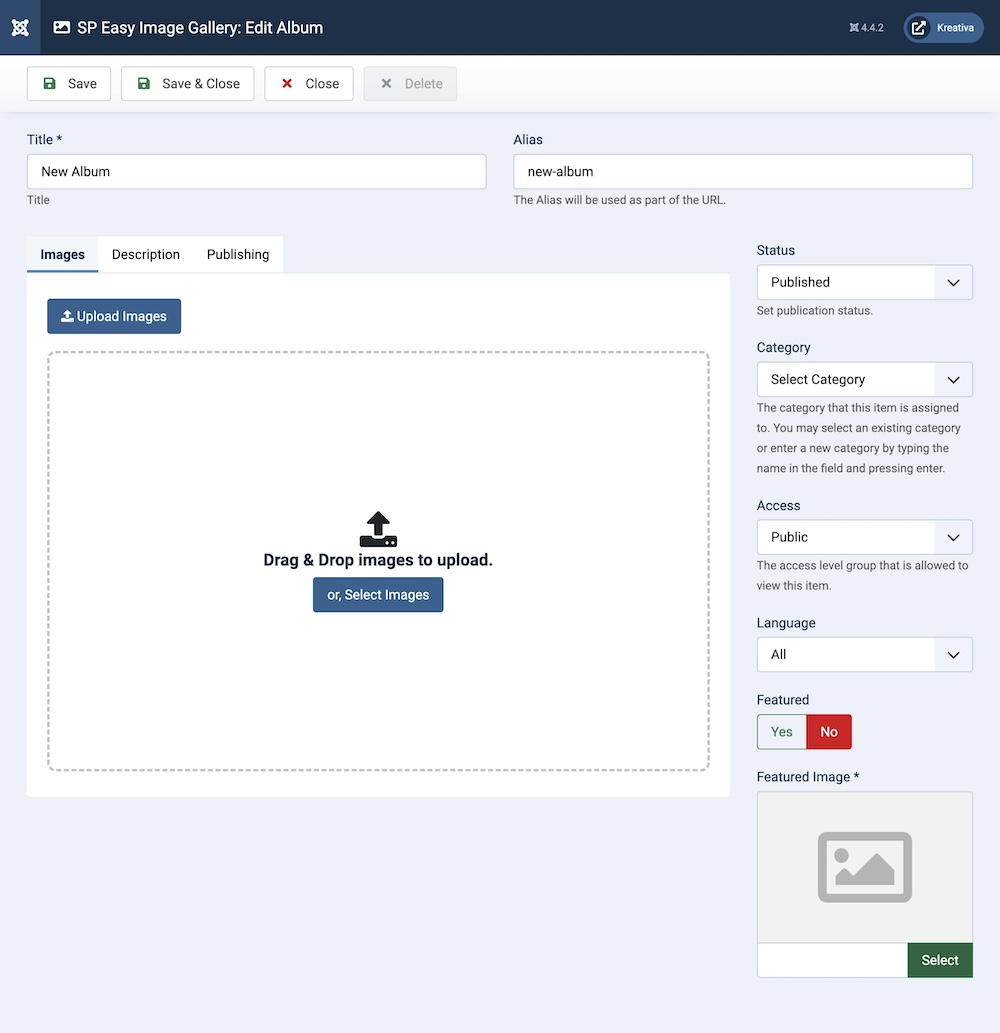The image size is (1000, 1033).
Task: Set Featured to Yes
Action: pyautogui.click(x=781, y=732)
